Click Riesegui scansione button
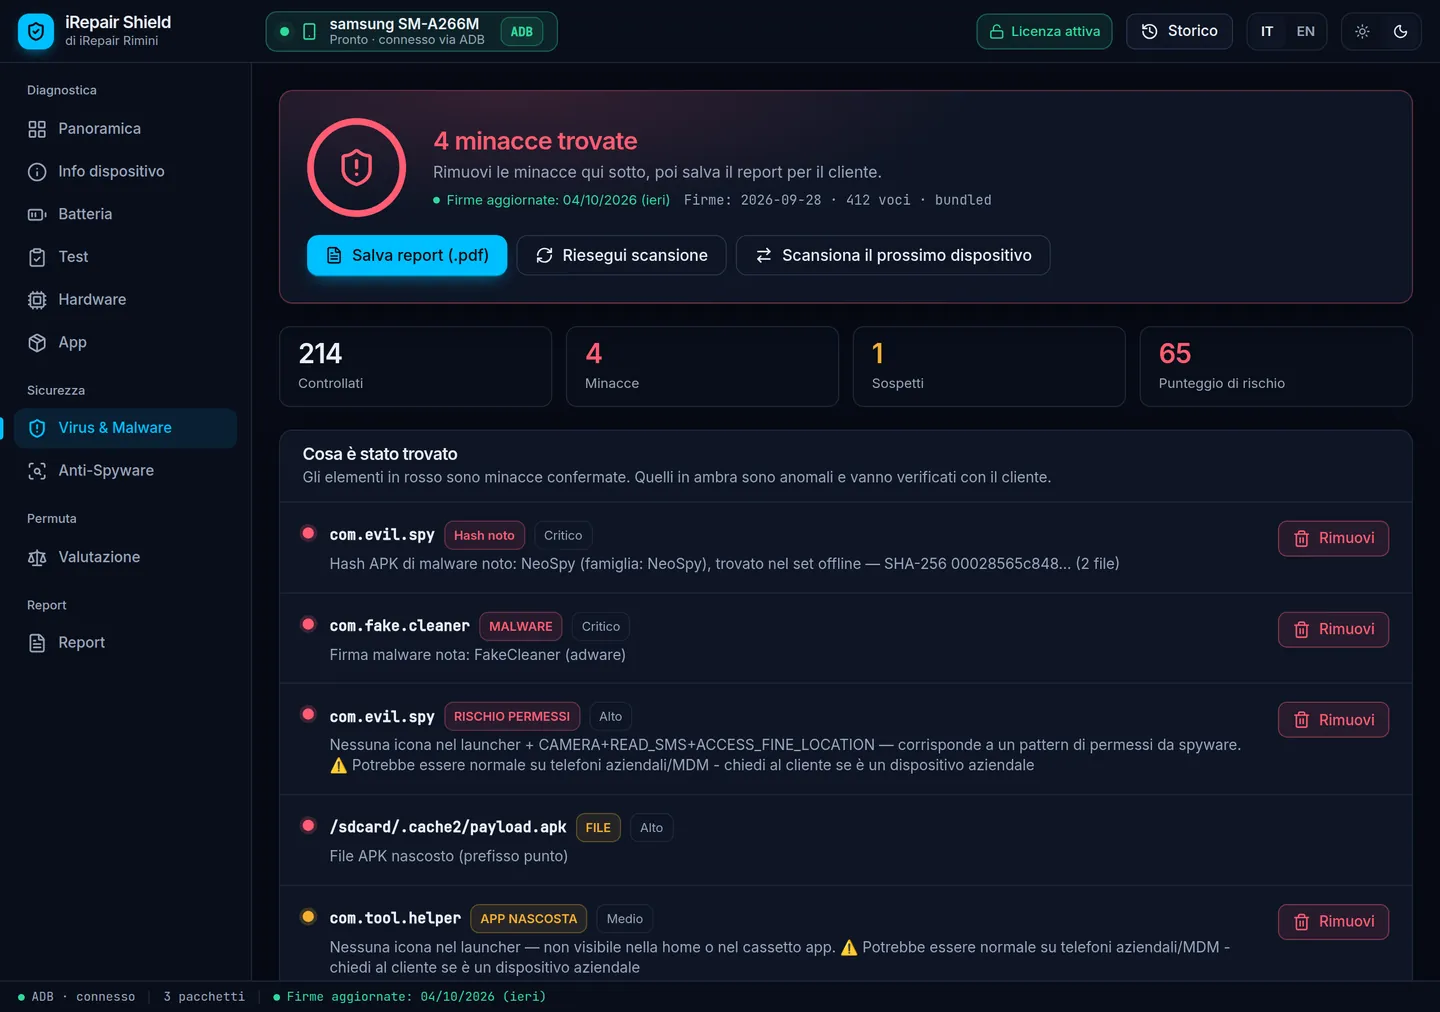 pos(621,255)
